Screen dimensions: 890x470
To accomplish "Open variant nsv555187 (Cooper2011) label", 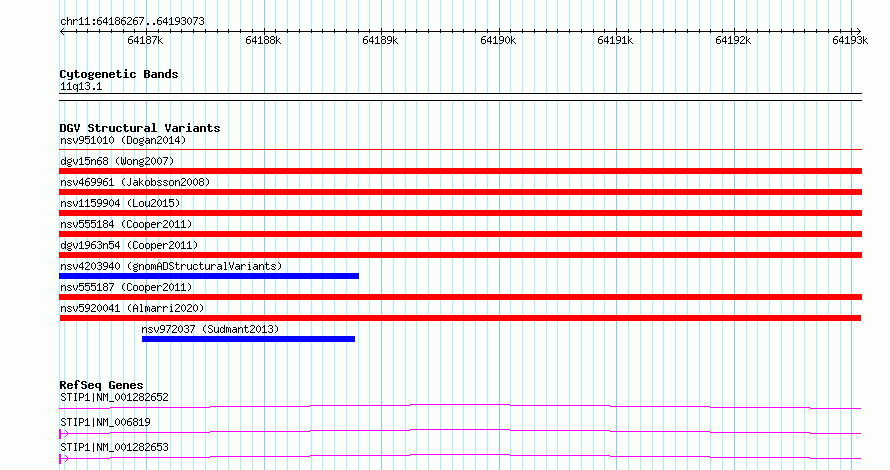I will [x=126, y=287].
